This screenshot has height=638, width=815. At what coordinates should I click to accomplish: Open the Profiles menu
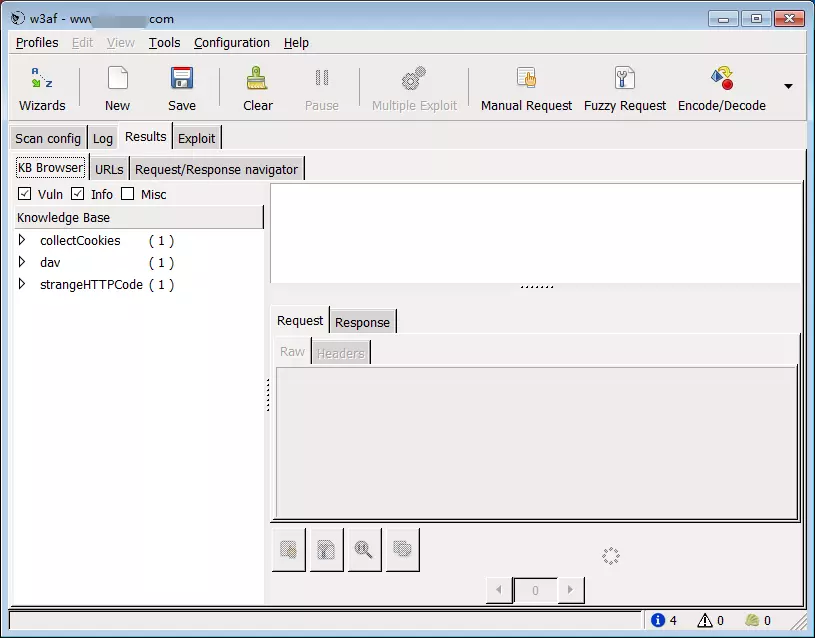click(x=37, y=43)
